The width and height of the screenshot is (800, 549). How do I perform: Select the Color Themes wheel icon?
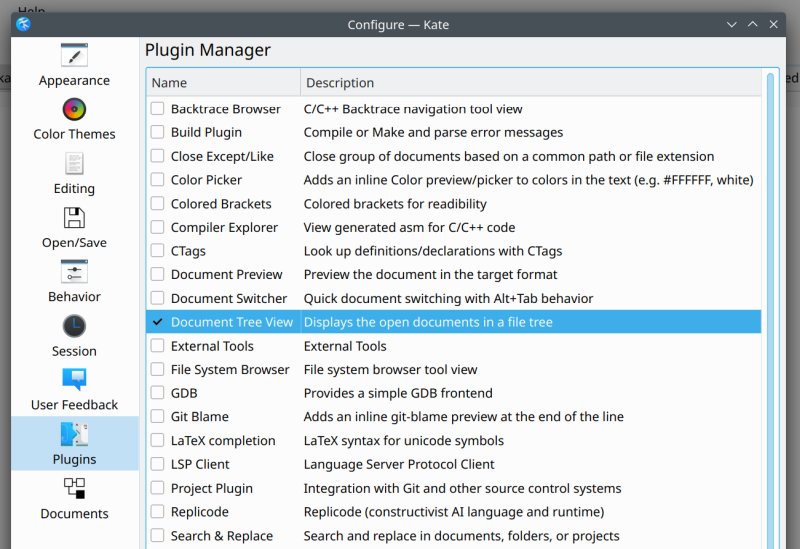[x=74, y=109]
